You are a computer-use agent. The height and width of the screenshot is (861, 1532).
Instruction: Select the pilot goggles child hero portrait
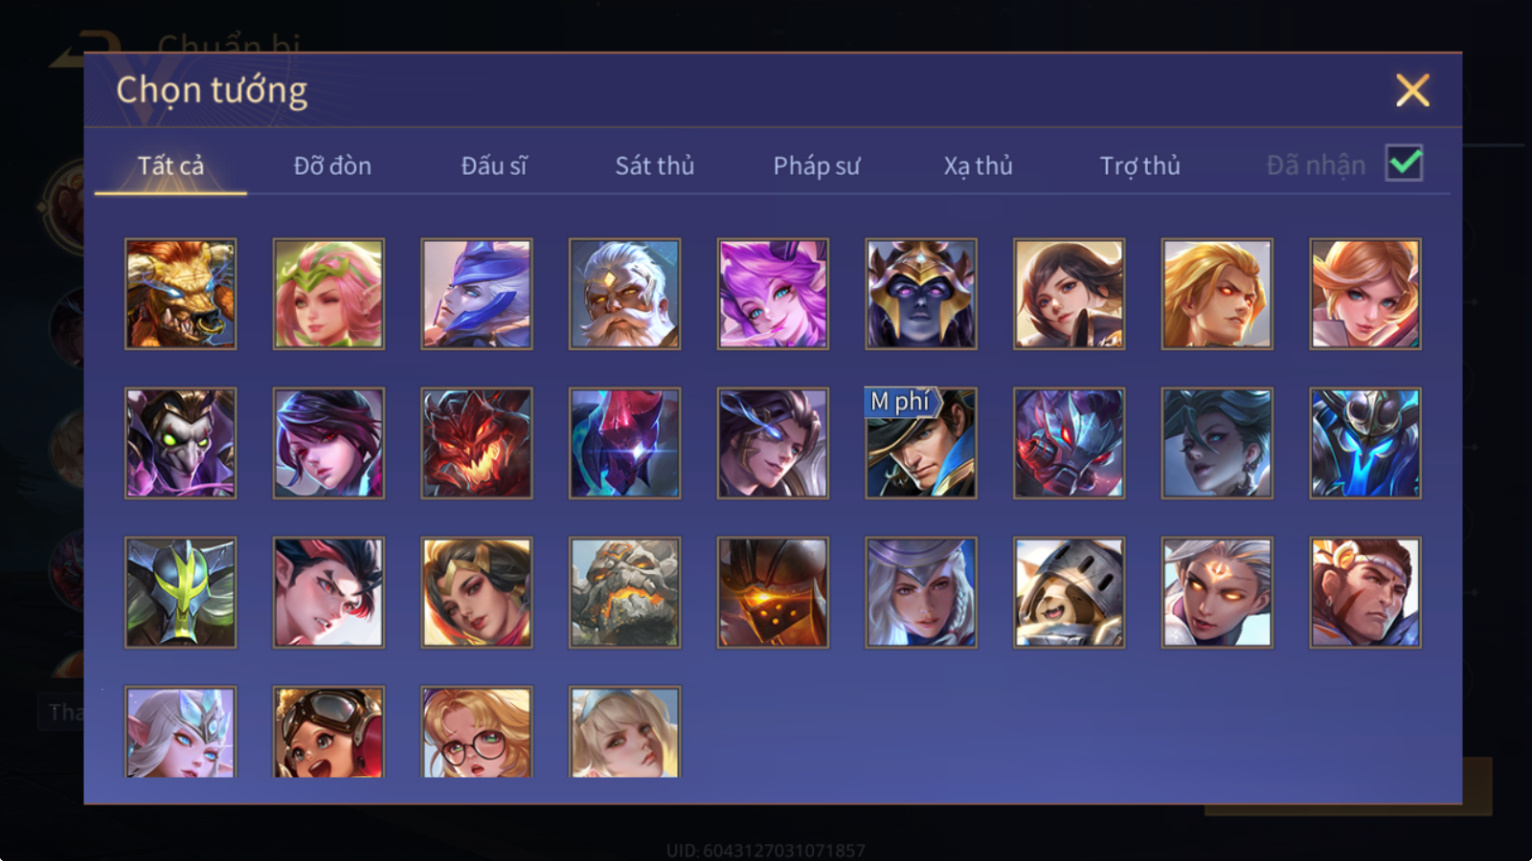[328, 732]
